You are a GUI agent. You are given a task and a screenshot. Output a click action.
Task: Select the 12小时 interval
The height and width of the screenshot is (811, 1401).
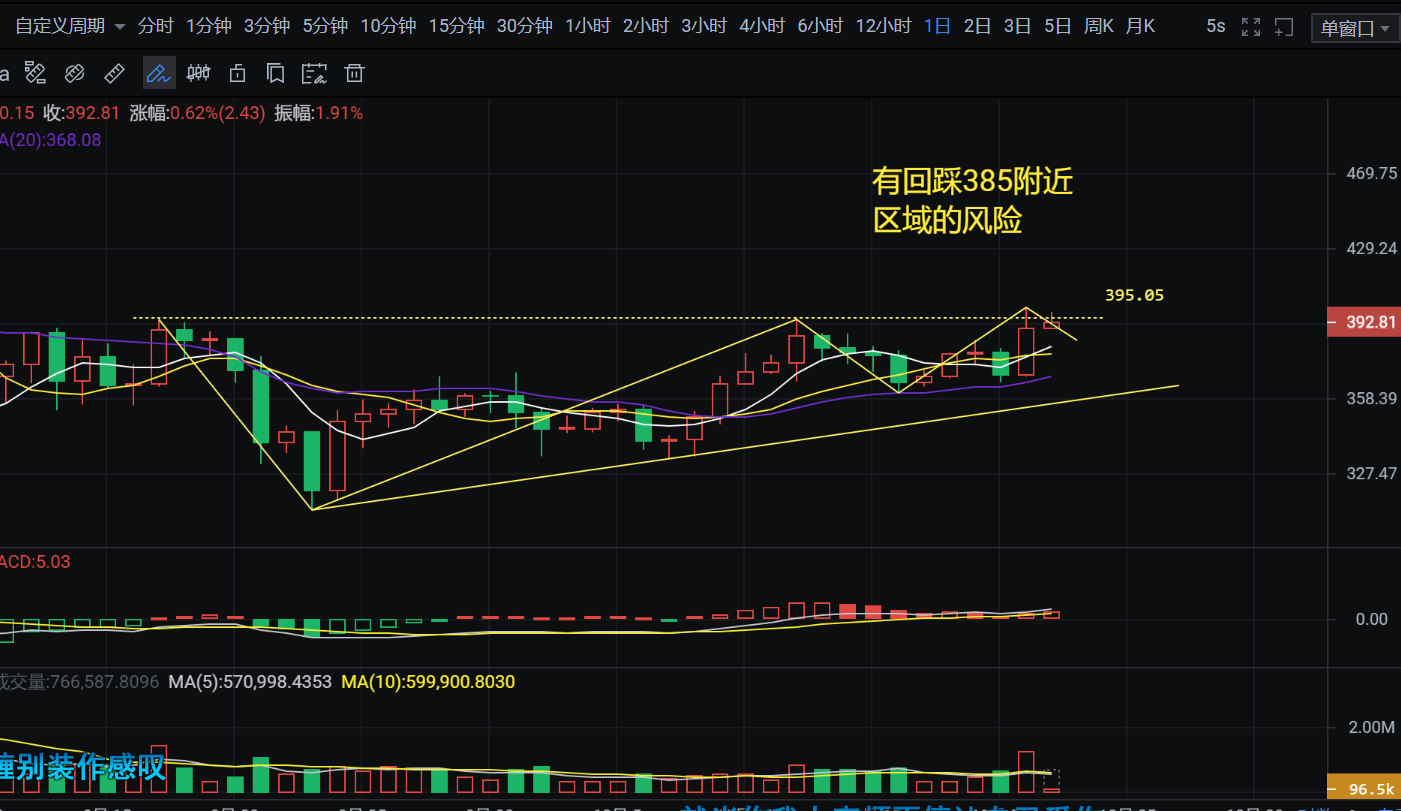pos(883,27)
